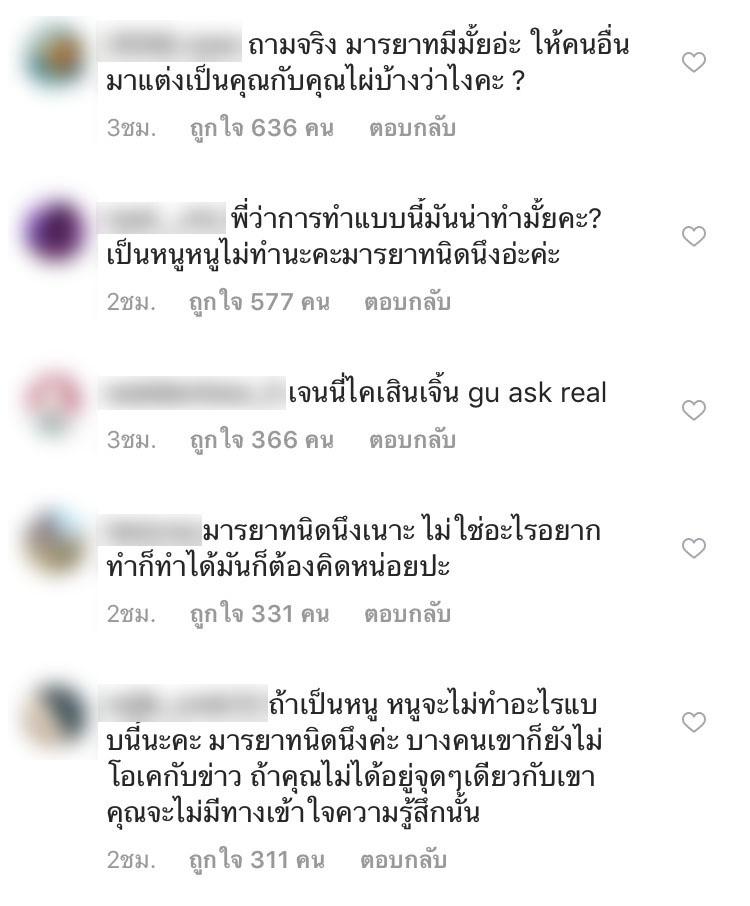The image size is (750, 906).
Task: View who liked the 331-likes comment
Action: (x=259, y=614)
